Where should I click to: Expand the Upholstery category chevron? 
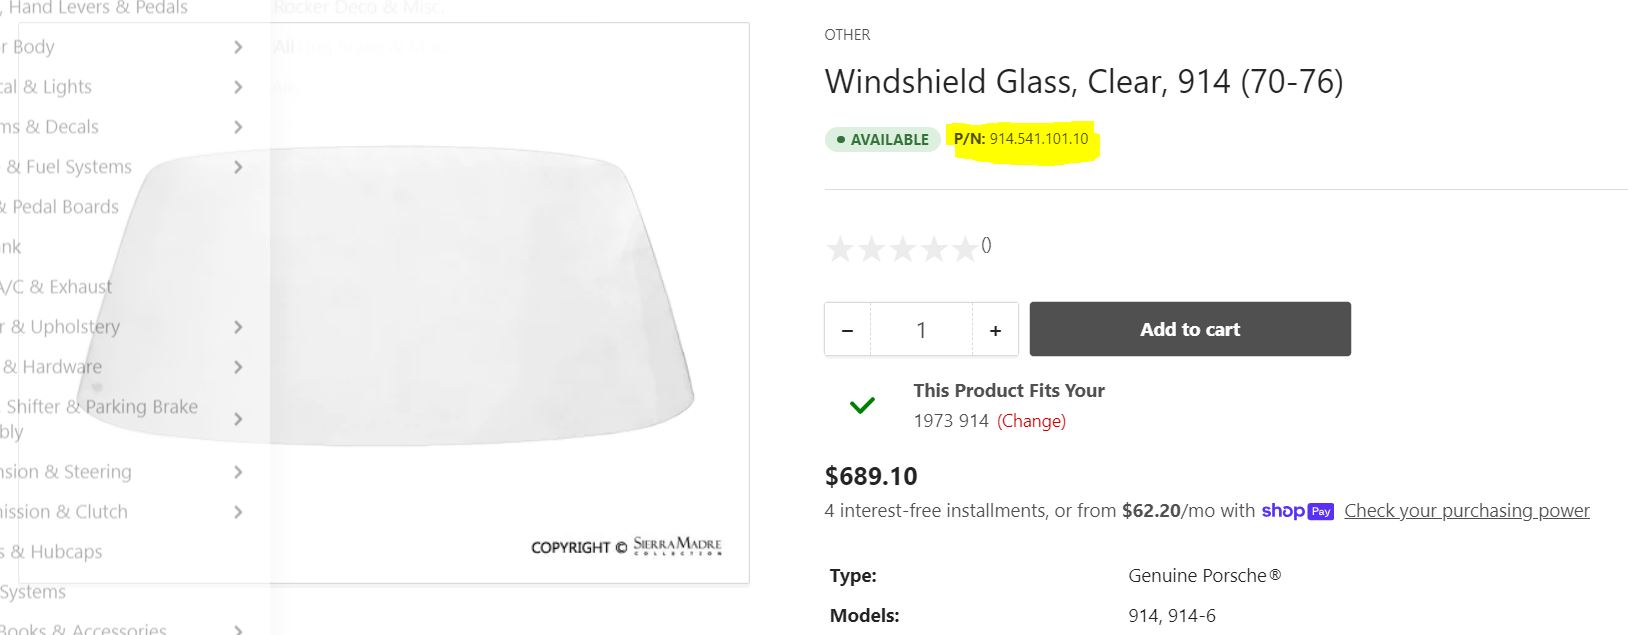click(238, 327)
